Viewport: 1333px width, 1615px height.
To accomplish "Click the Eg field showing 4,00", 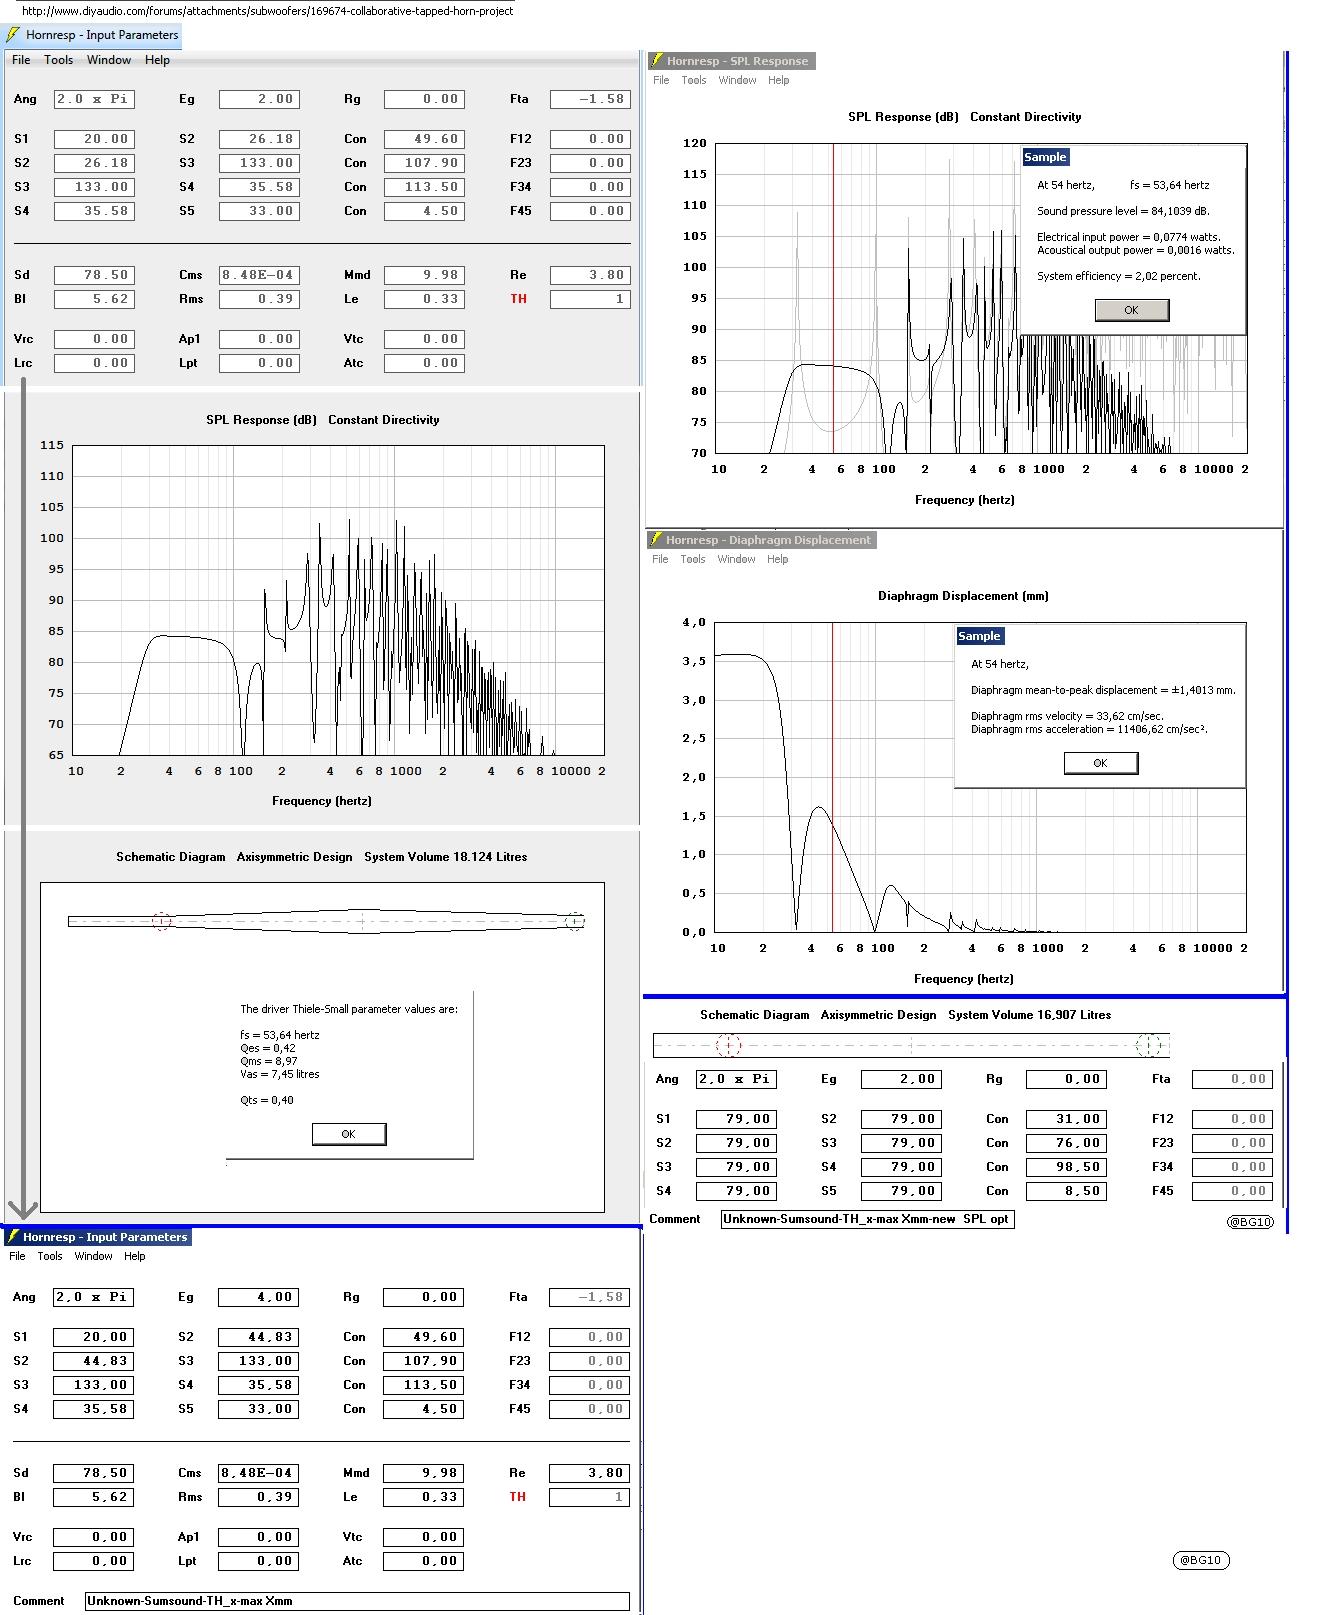I will click(258, 1297).
